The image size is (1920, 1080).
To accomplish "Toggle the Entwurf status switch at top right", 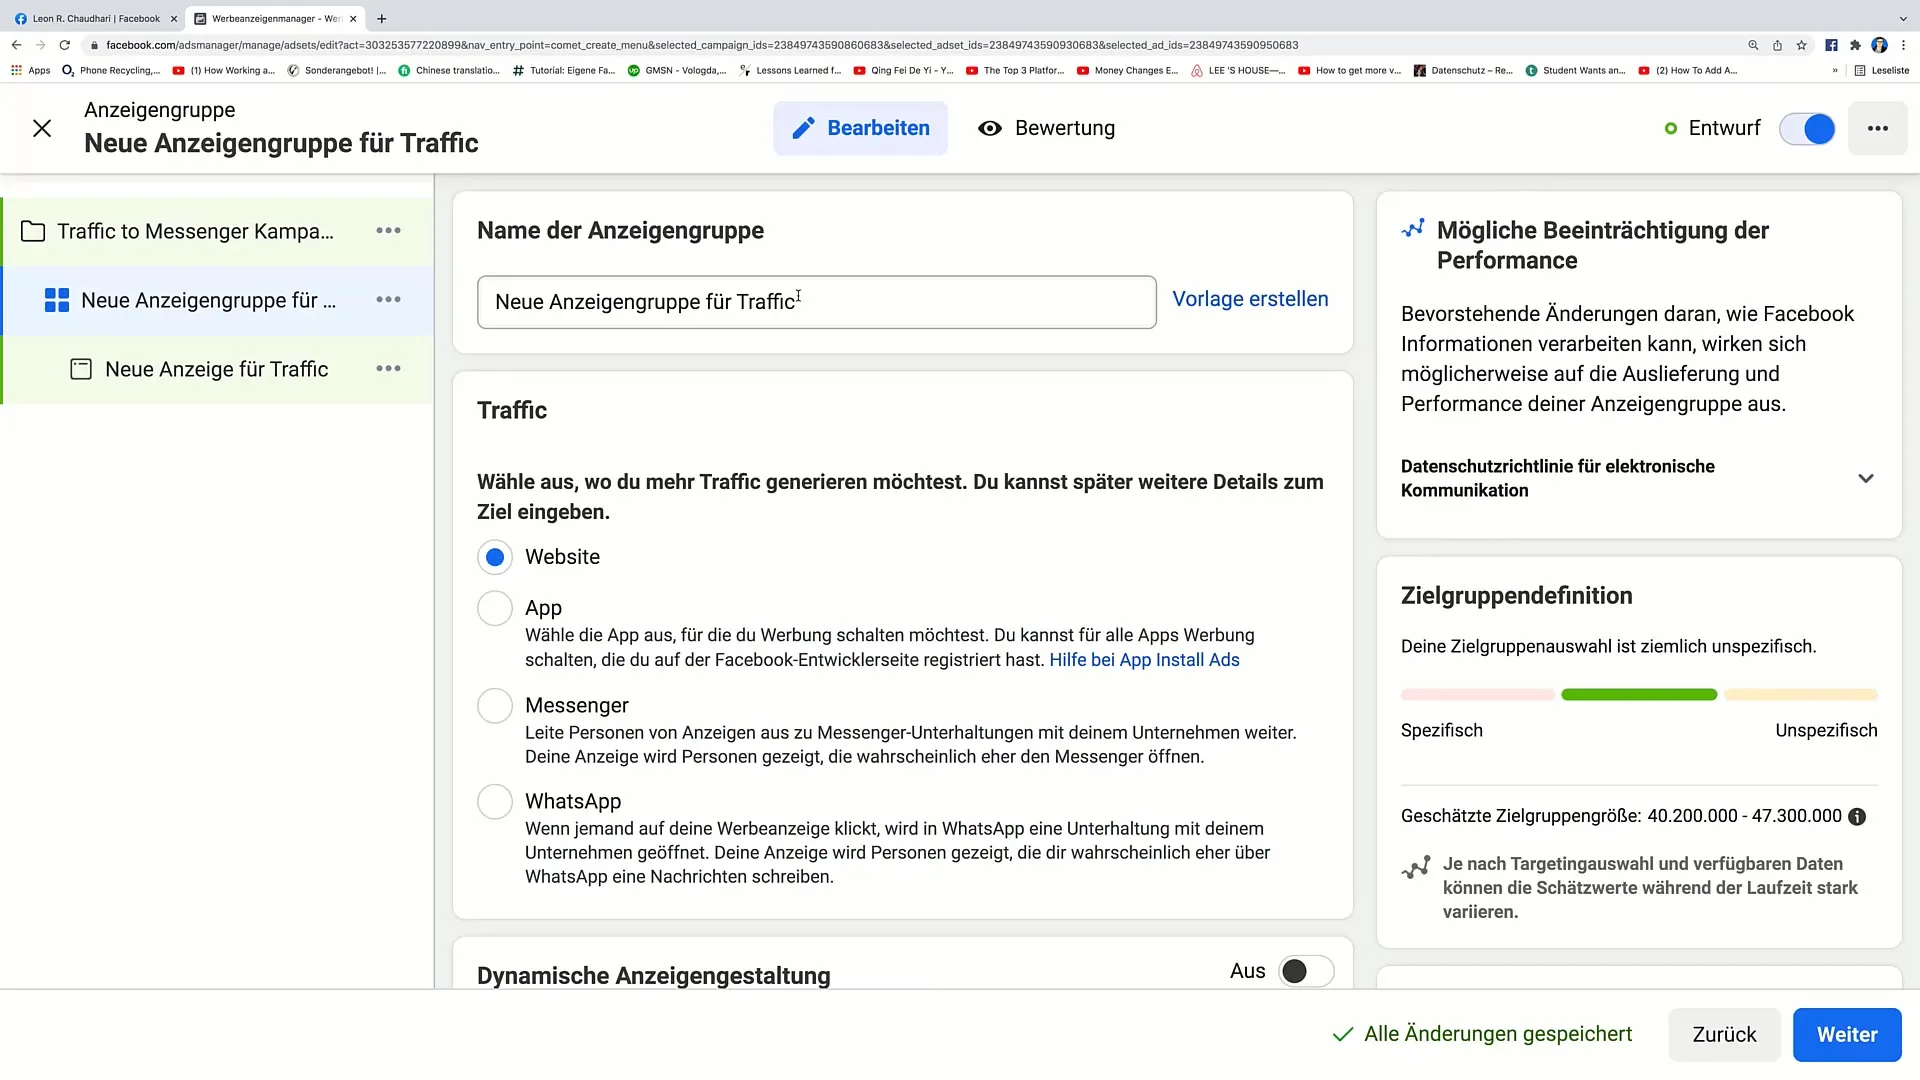I will pyautogui.click(x=1811, y=128).
